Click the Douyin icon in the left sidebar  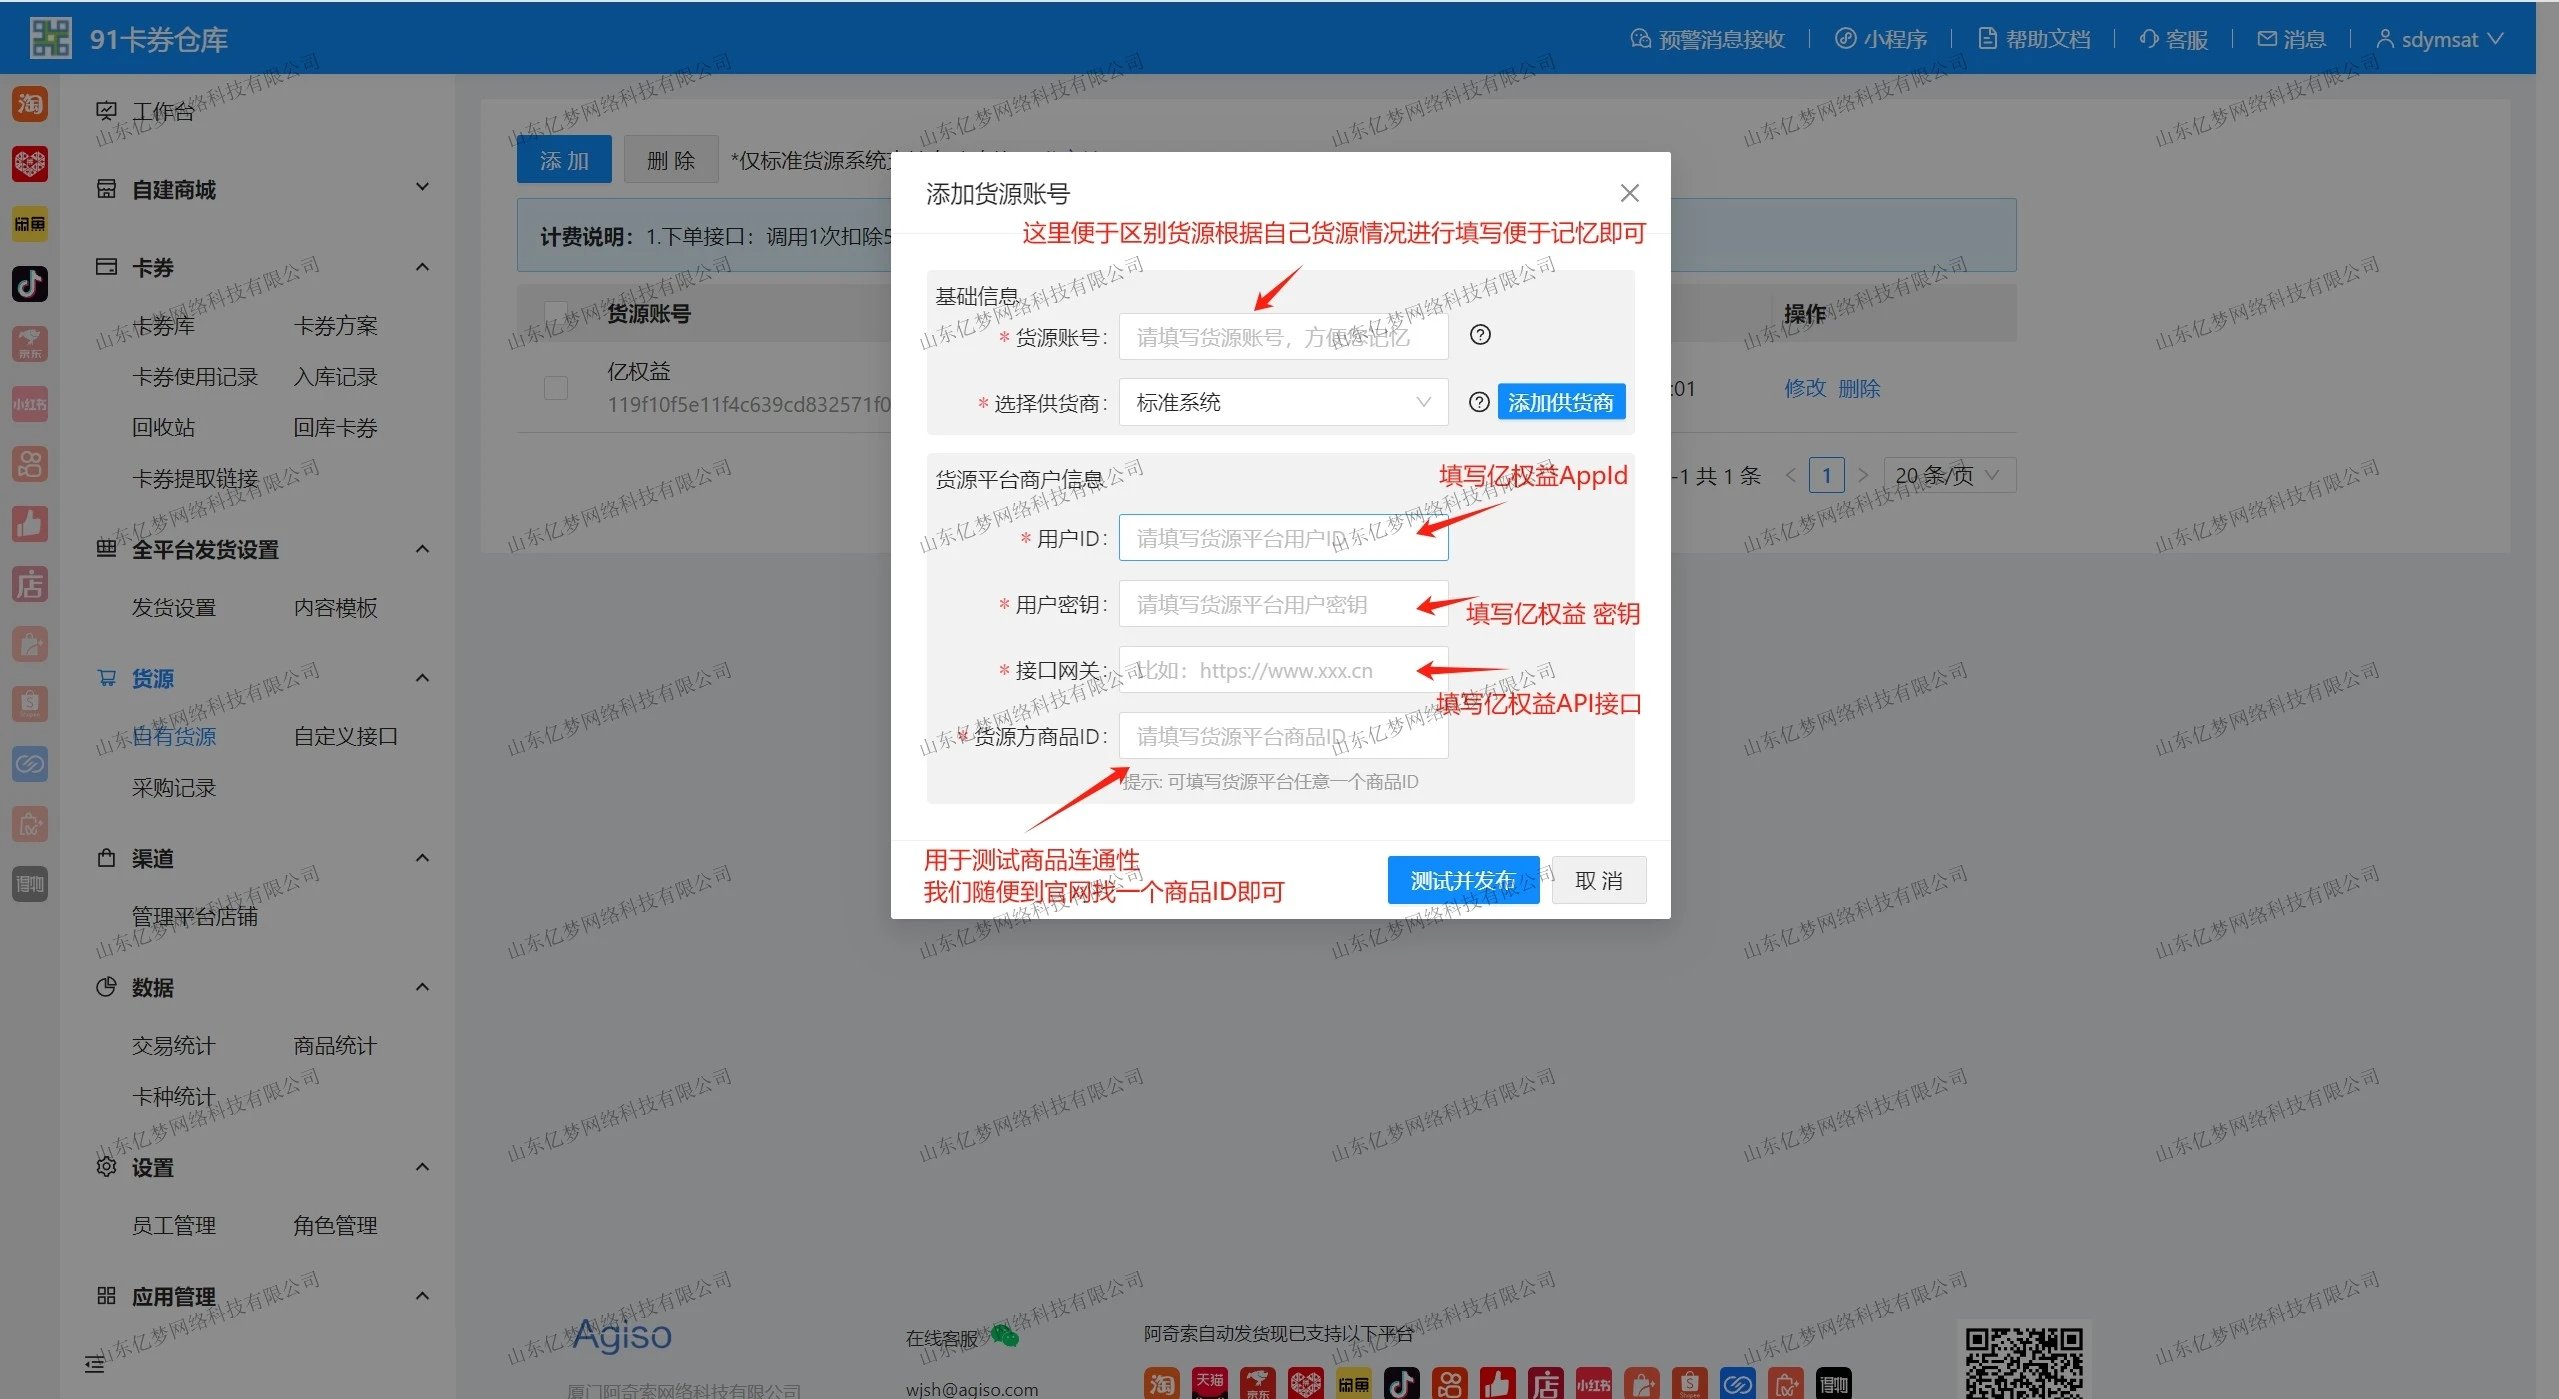(x=29, y=284)
